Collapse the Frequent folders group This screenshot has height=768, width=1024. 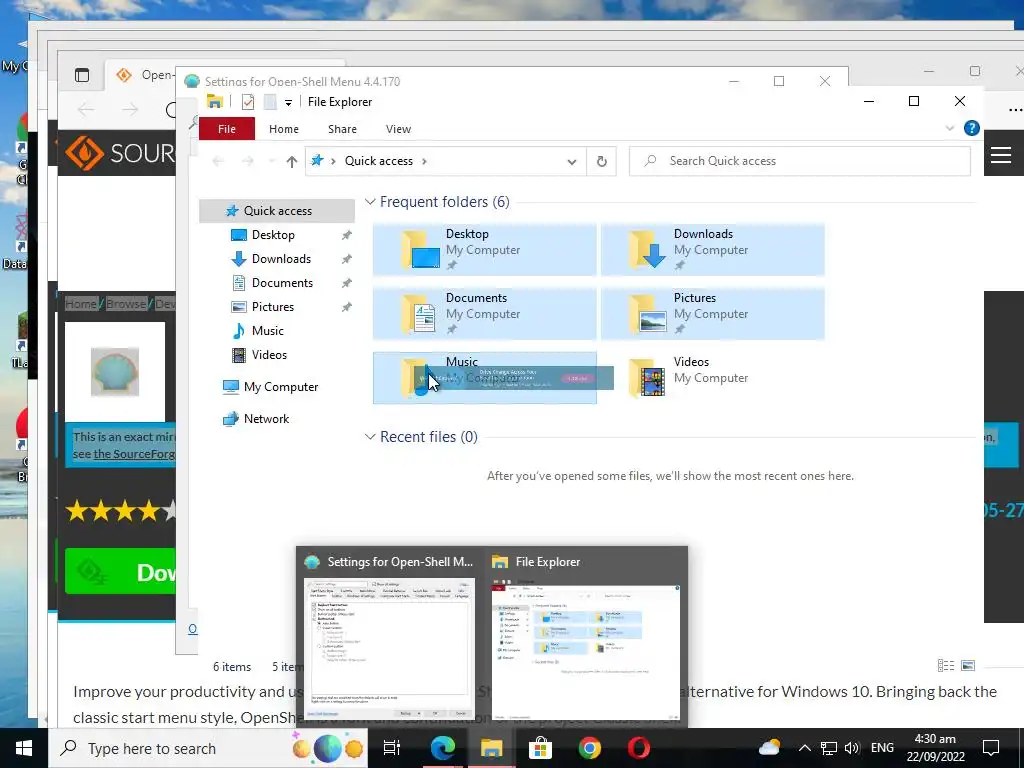pos(370,202)
